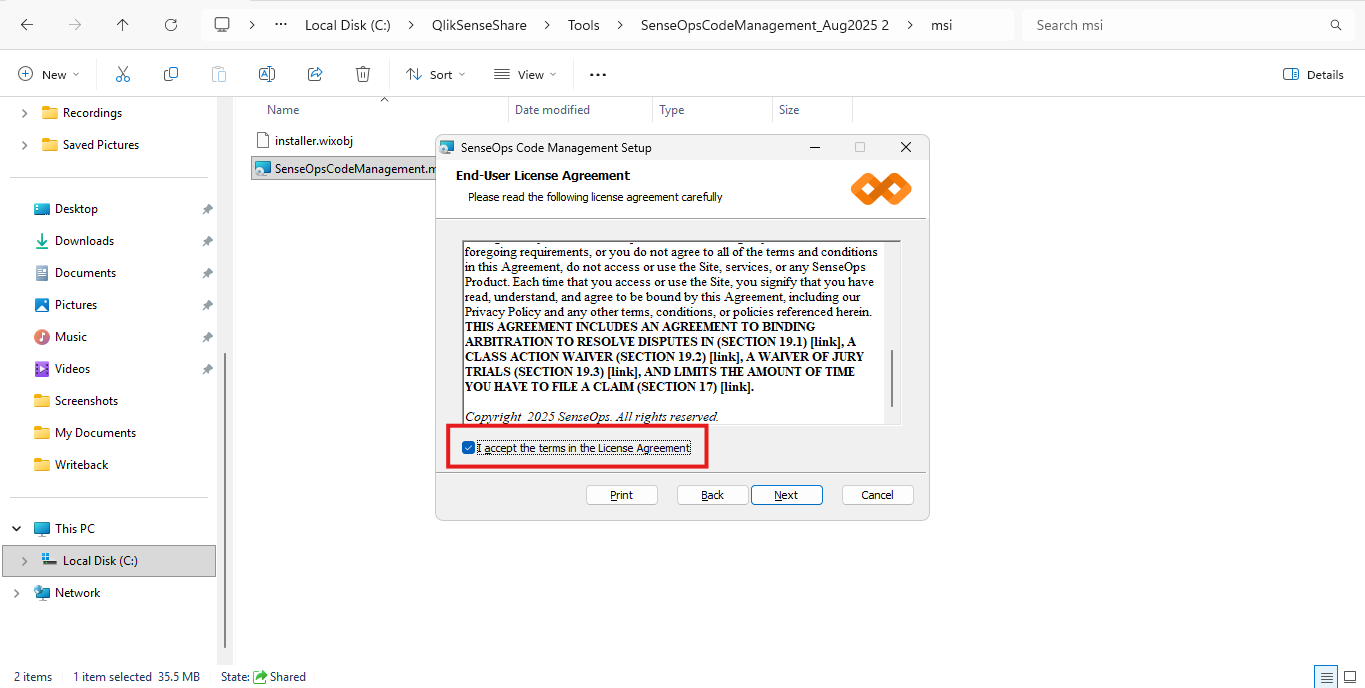The image size is (1365, 688).
Task: Open the See more ellipsis in the toolbar
Action: pos(597,74)
